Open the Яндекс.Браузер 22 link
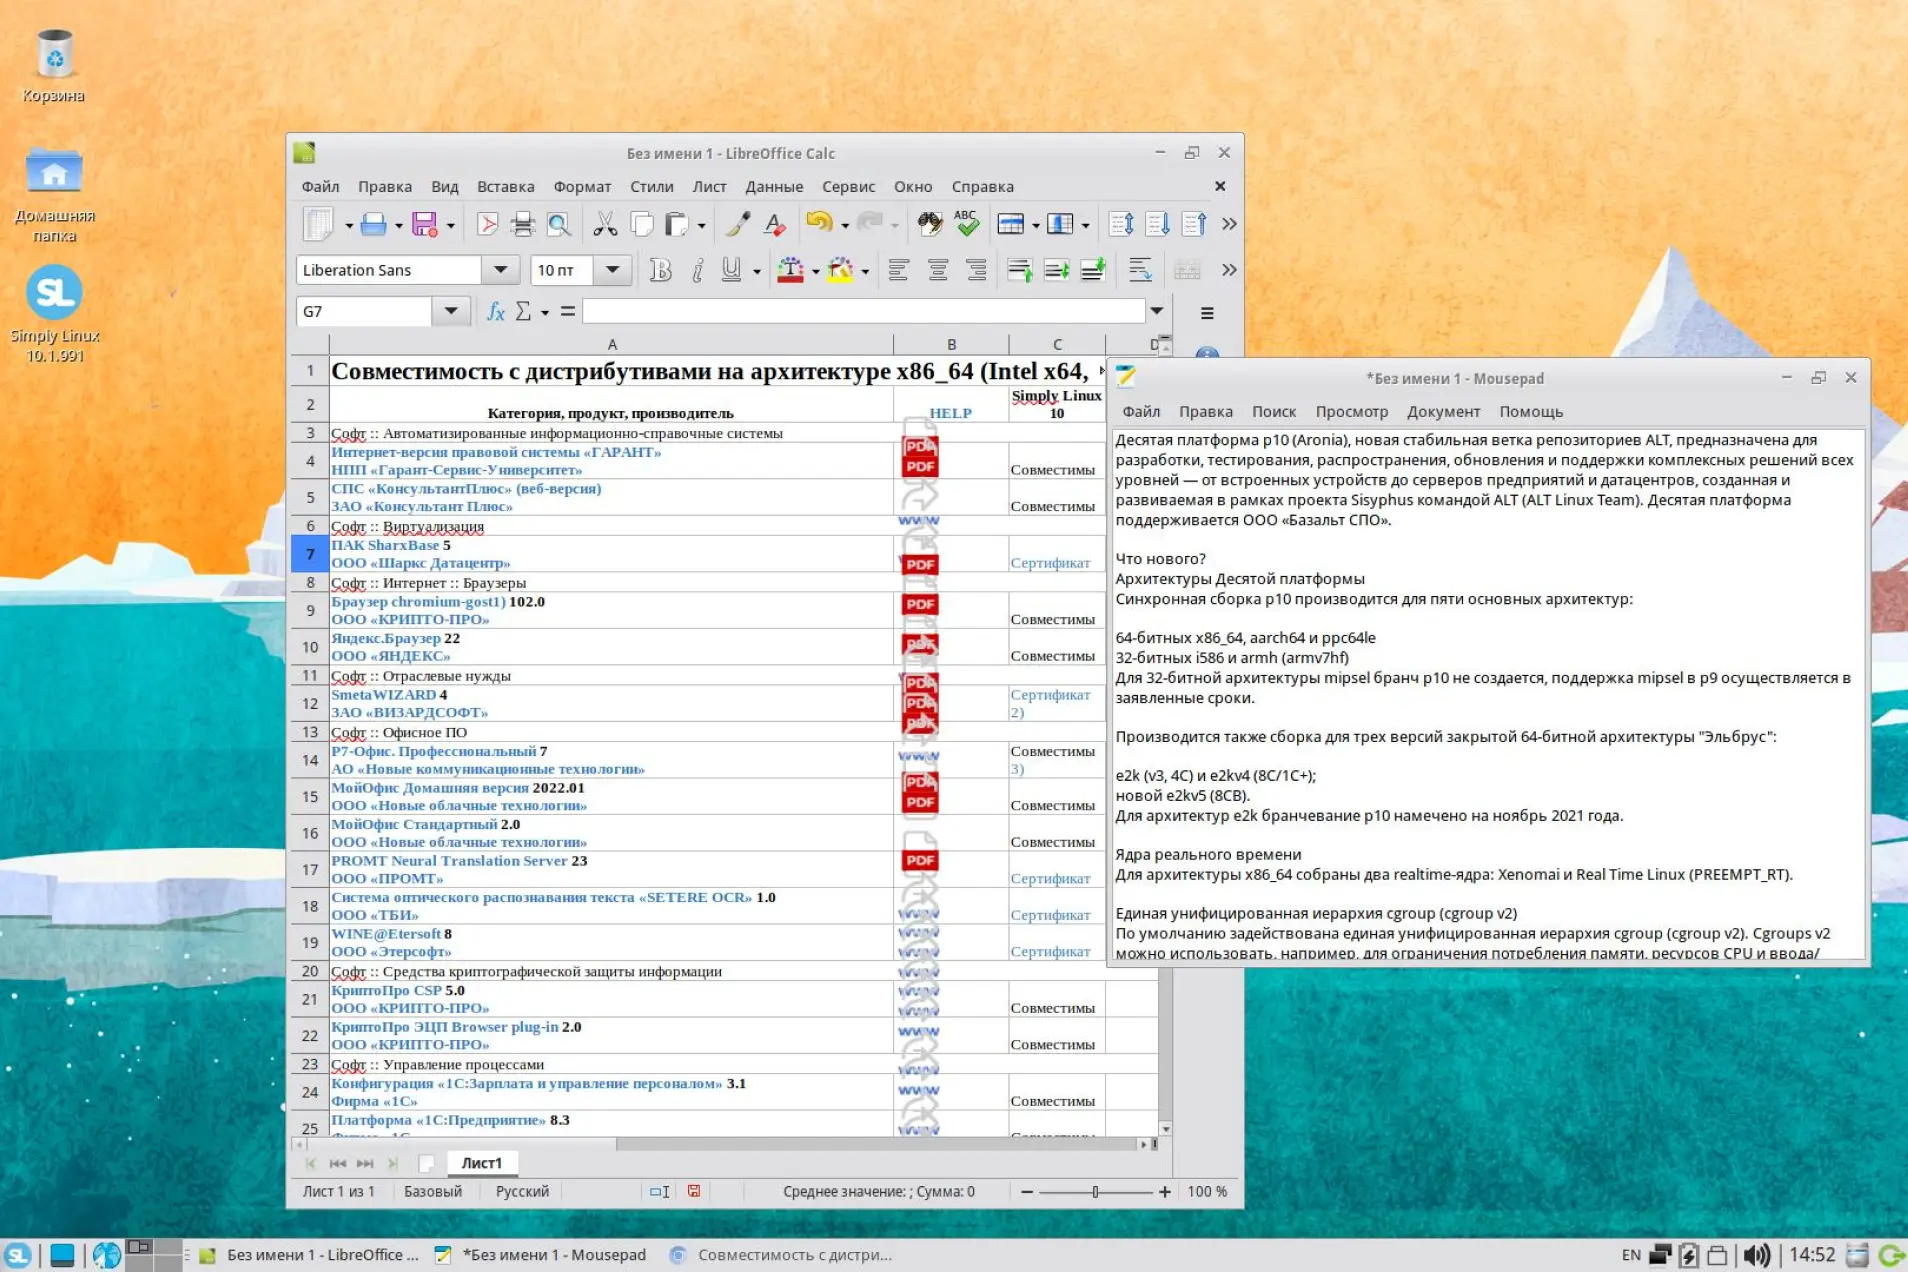The height and width of the screenshot is (1272, 1908). pos(386,638)
